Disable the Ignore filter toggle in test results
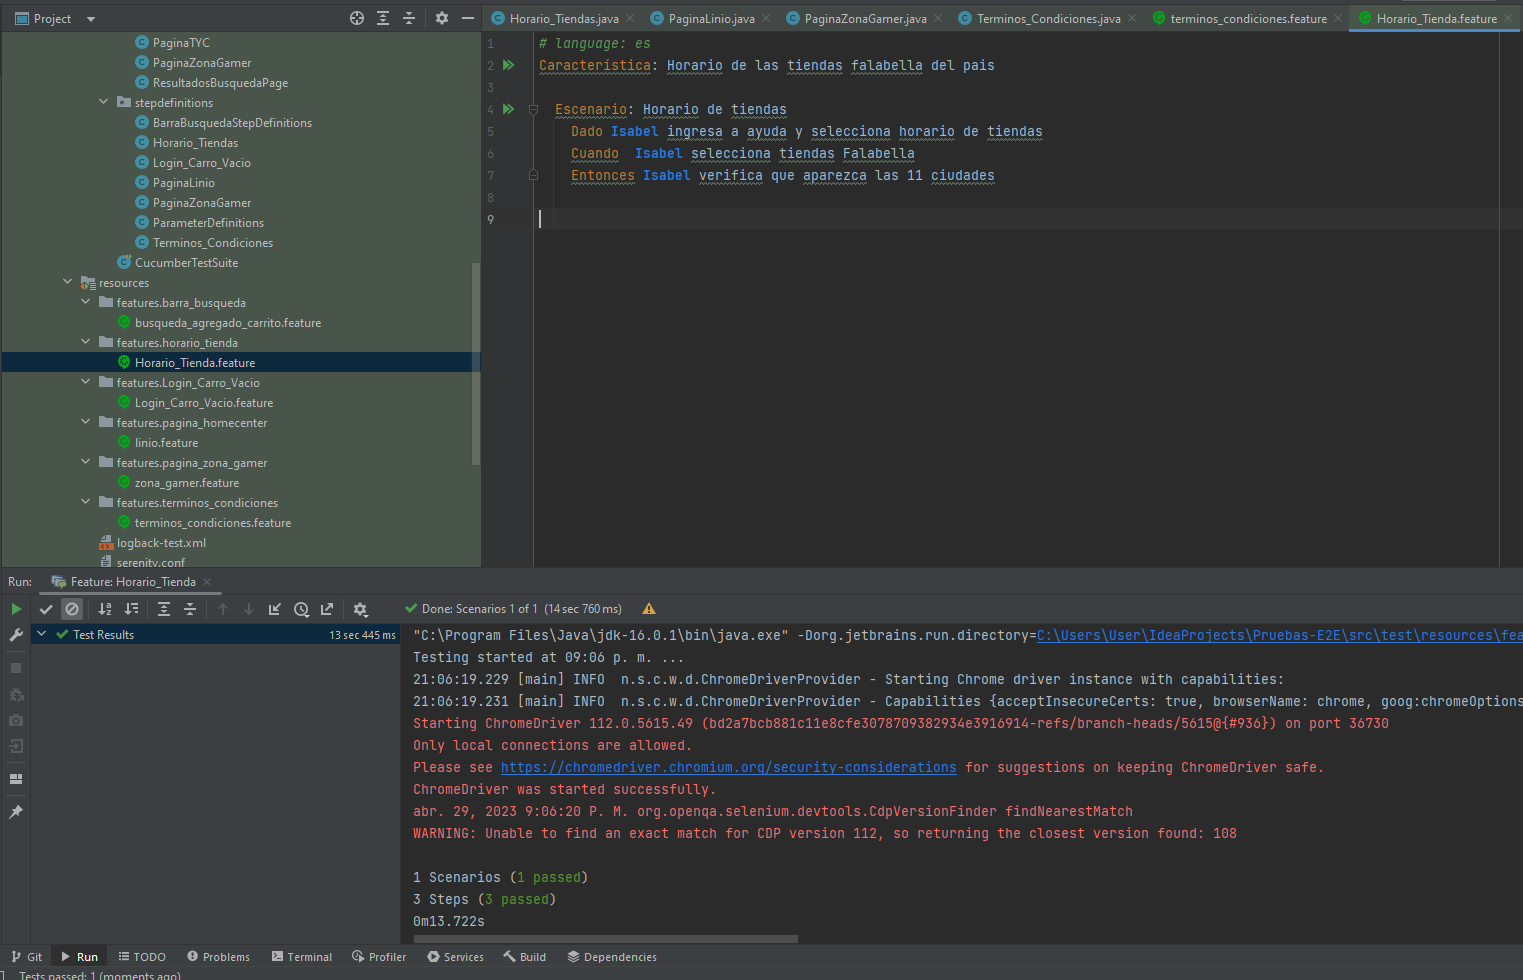Screen dimensions: 1523x980 point(71,608)
